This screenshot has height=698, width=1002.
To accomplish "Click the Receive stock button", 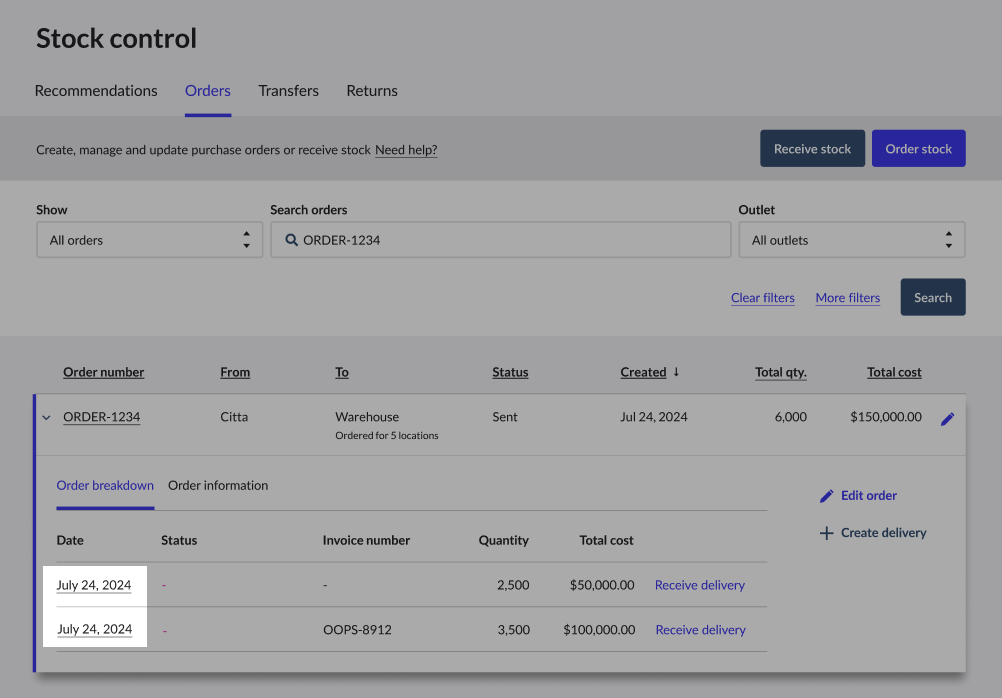I will click(x=812, y=148).
